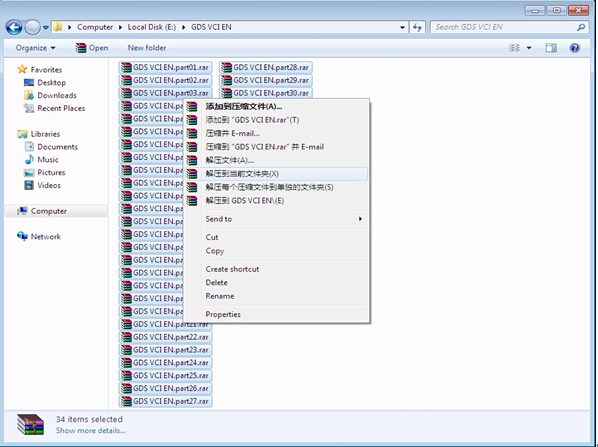Viewport: 598px width, 447px height.
Task: Select Local Disk (E:) breadcrumb
Action: click(x=152, y=27)
